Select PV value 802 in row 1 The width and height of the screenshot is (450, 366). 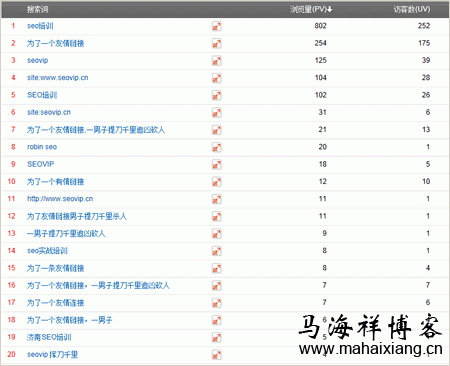coord(320,26)
